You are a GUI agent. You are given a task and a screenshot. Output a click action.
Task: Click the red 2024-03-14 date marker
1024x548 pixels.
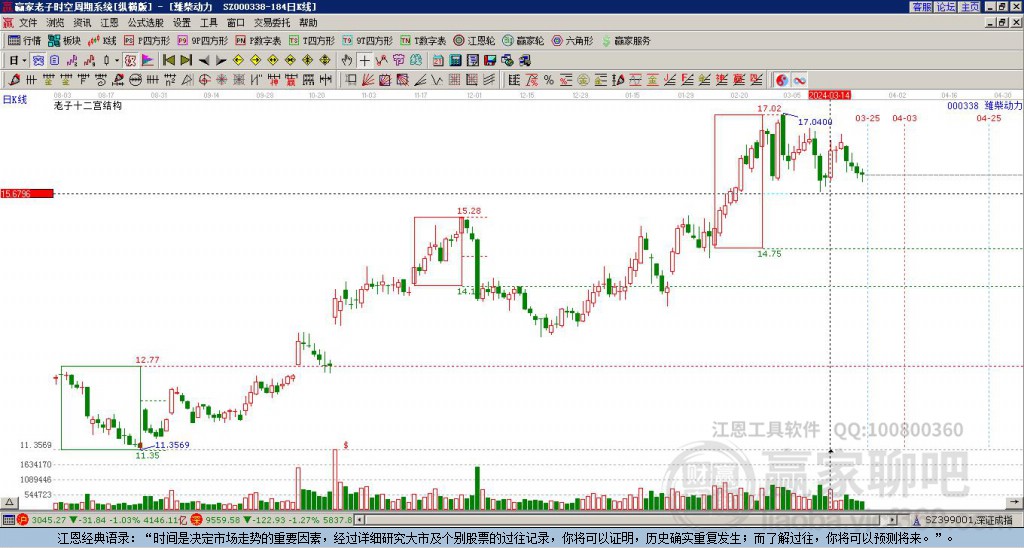pyautogui.click(x=829, y=95)
